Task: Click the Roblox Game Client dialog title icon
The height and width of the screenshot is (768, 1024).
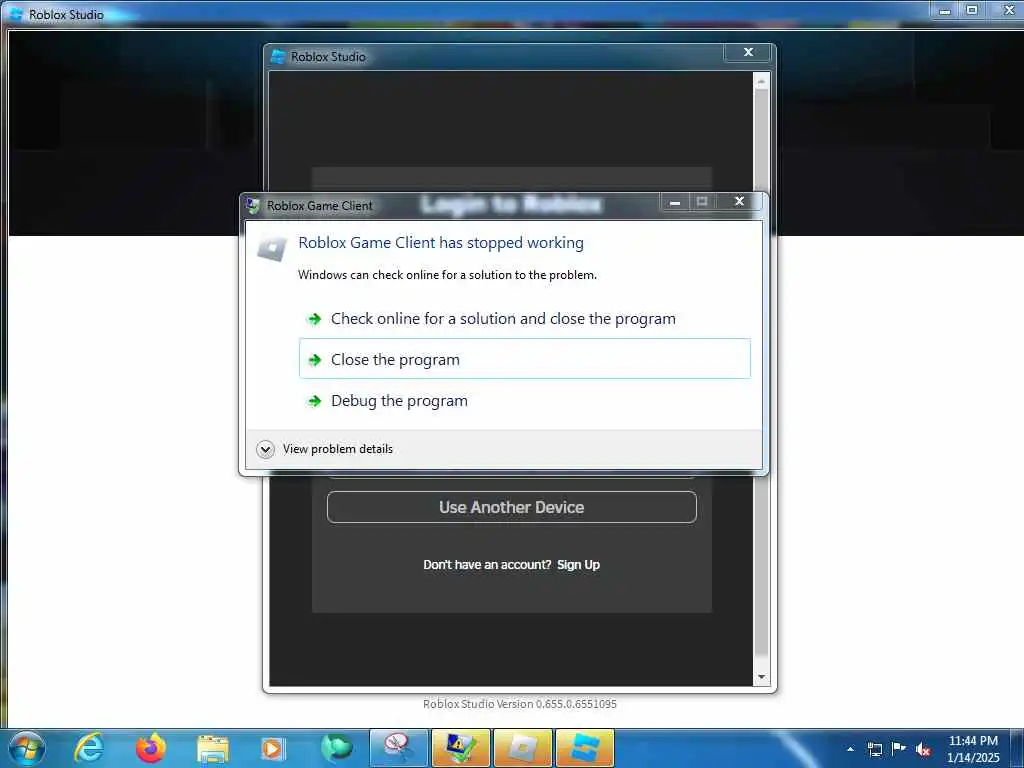Action: click(253, 206)
